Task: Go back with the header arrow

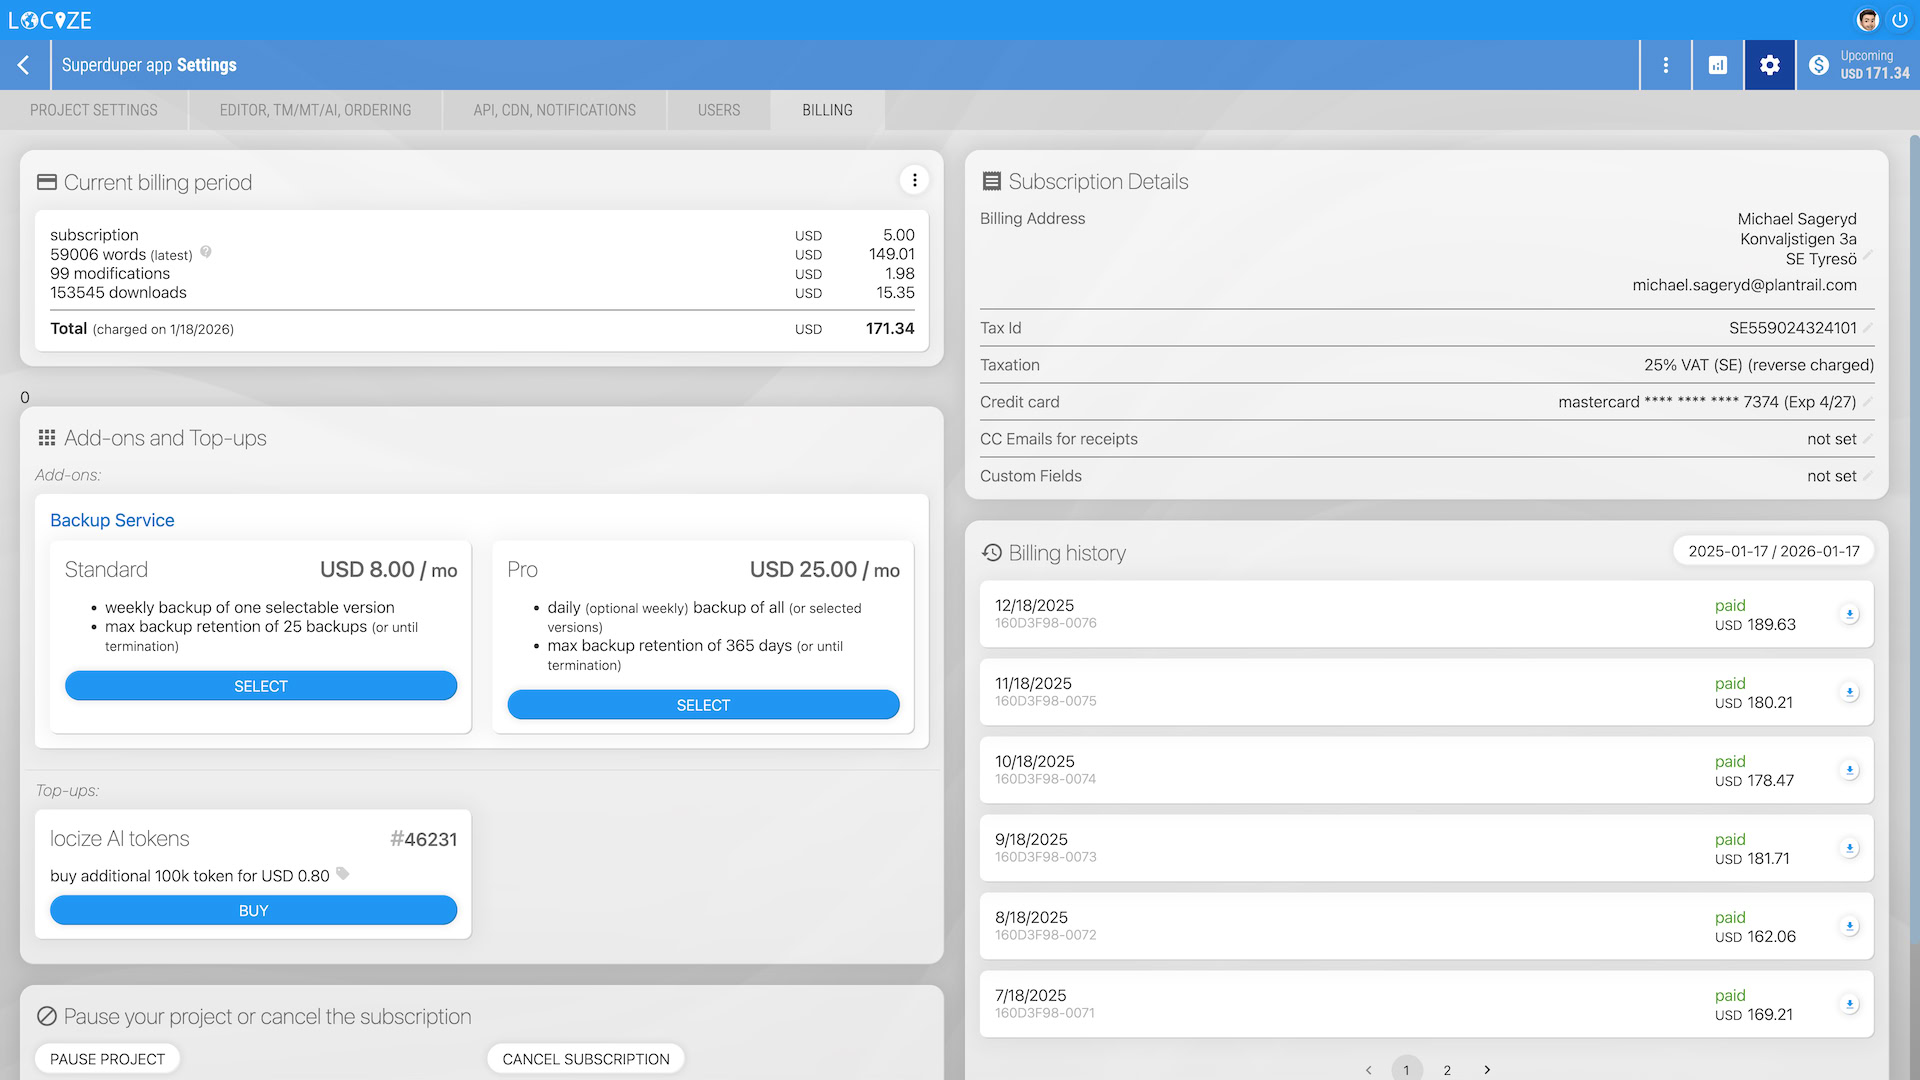Action: coord(24,65)
